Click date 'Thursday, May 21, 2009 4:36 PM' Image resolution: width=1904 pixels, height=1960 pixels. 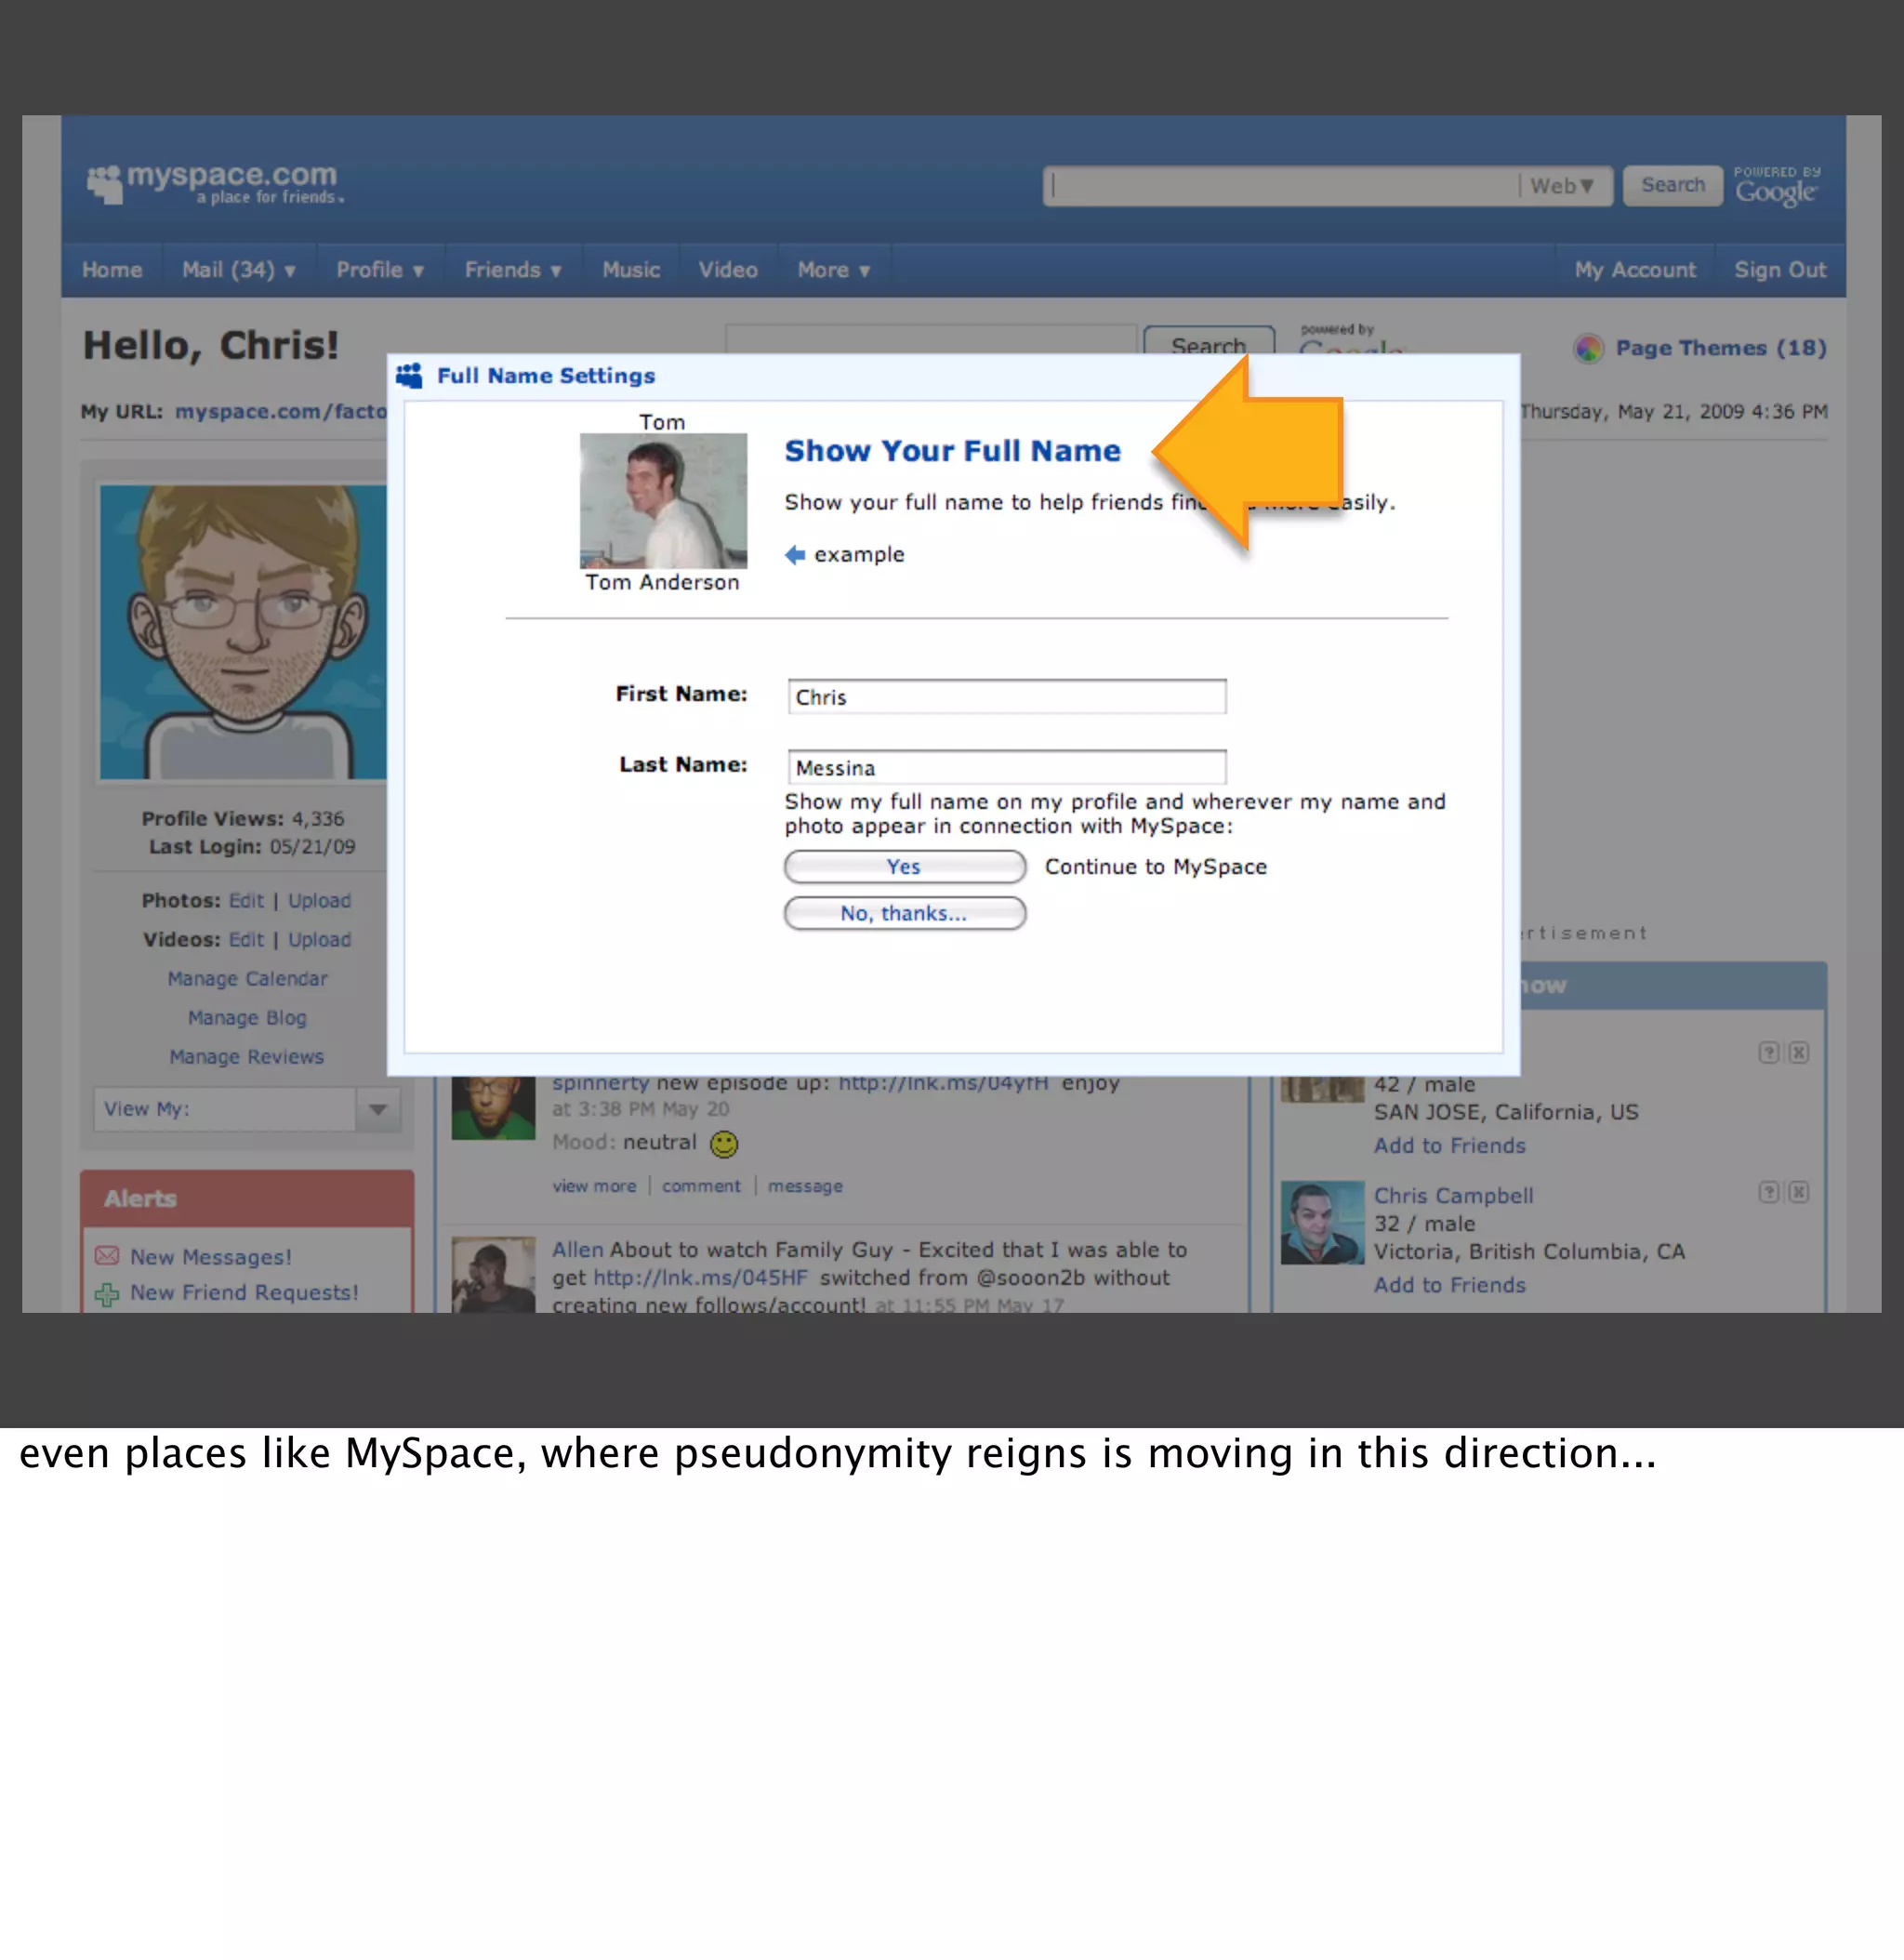click(1673, 412)
